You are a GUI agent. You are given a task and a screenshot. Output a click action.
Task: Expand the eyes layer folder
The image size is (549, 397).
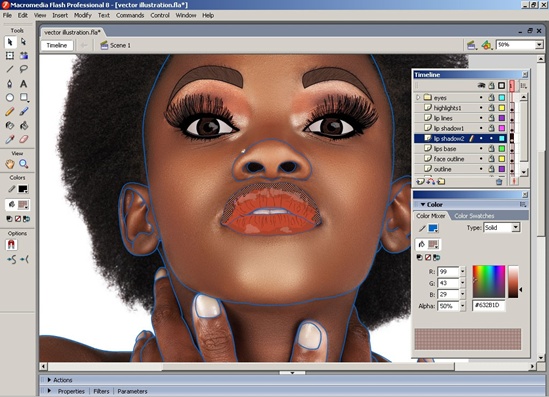pyautogui.click(x=418, y=97)
